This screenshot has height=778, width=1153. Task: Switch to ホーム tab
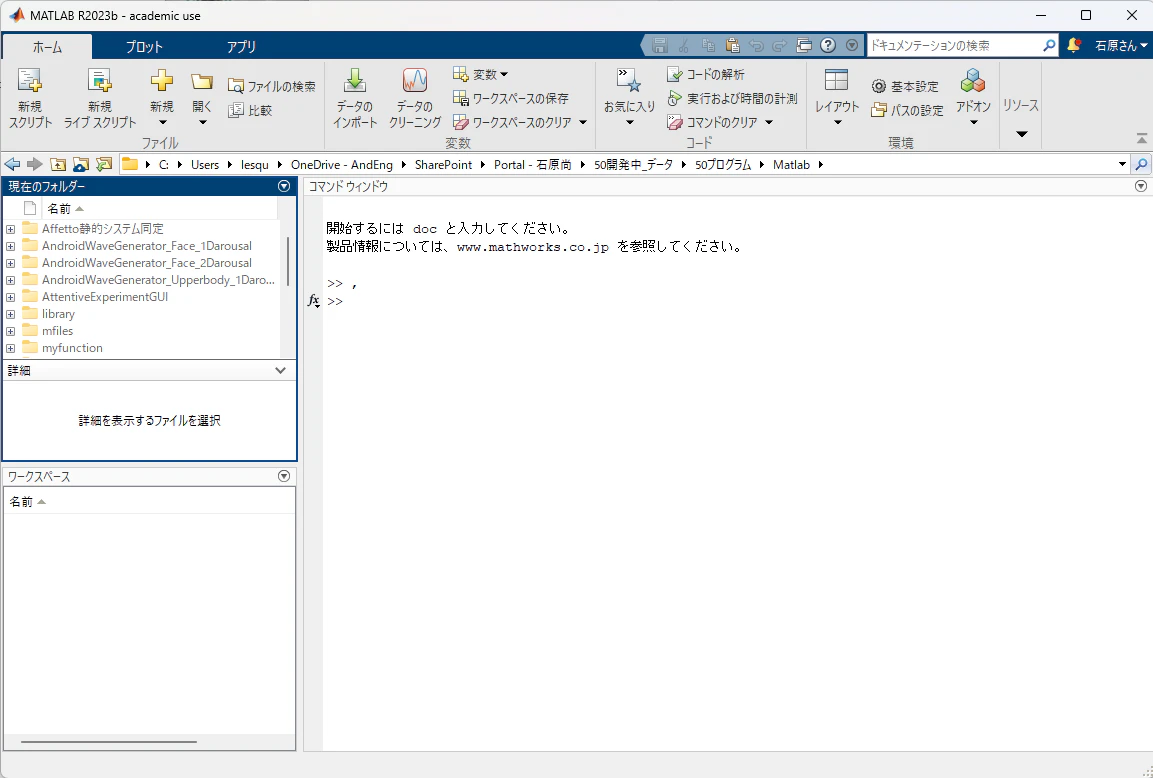click(47, 46)
